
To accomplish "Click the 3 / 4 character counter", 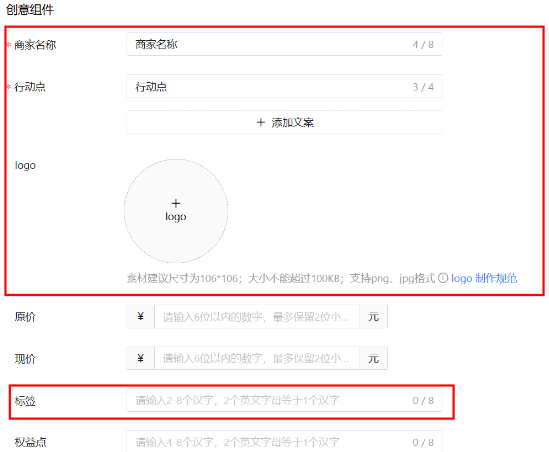I will point(423,87).
